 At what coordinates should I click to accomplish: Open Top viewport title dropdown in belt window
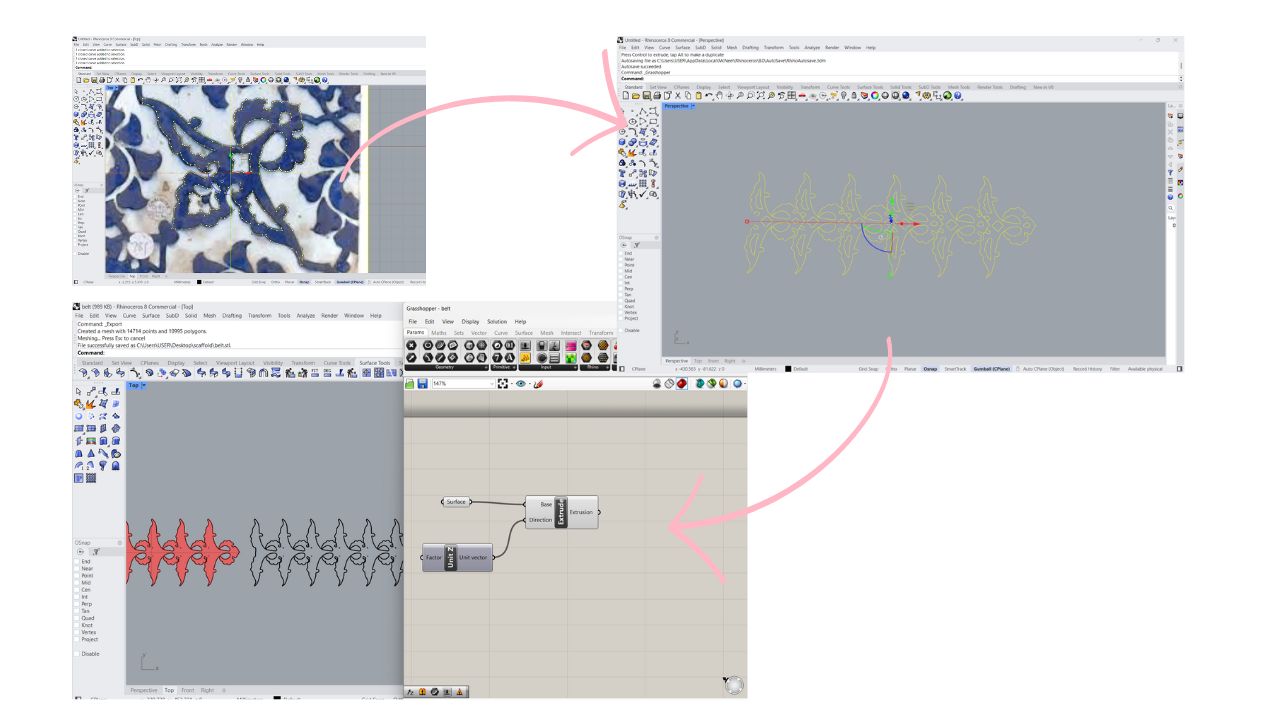click(144, 385)
